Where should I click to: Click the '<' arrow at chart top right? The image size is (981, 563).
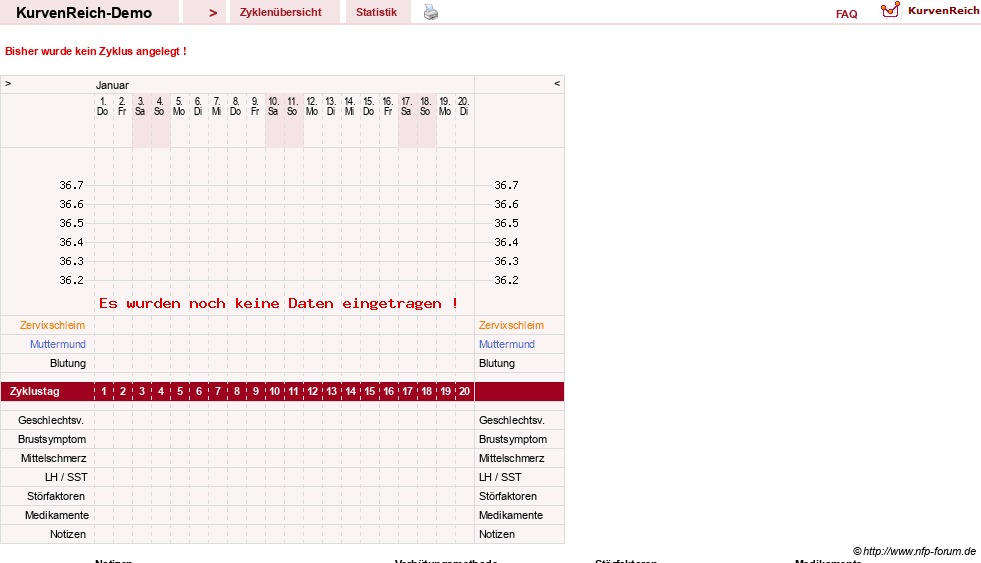pyautogui.click(x=557, y=83)
